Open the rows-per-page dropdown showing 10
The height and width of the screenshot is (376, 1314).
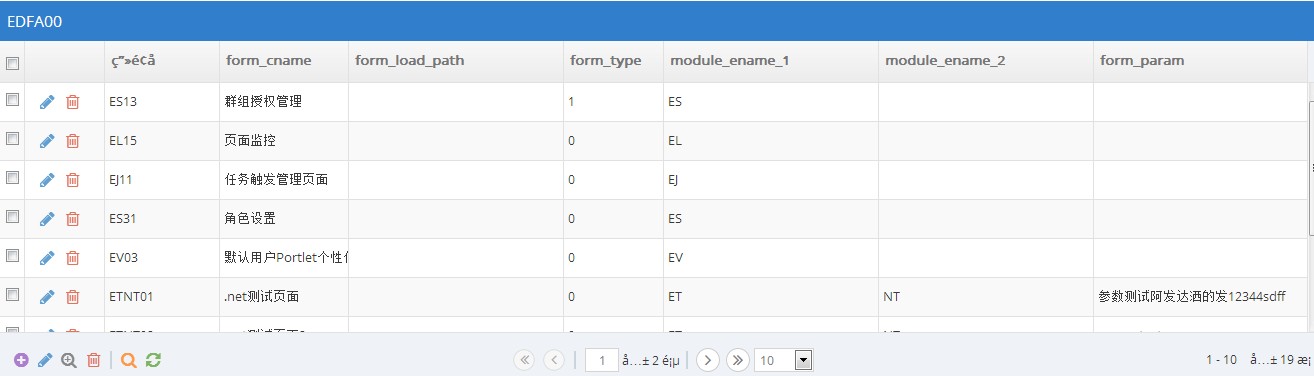tap(784, 360)
